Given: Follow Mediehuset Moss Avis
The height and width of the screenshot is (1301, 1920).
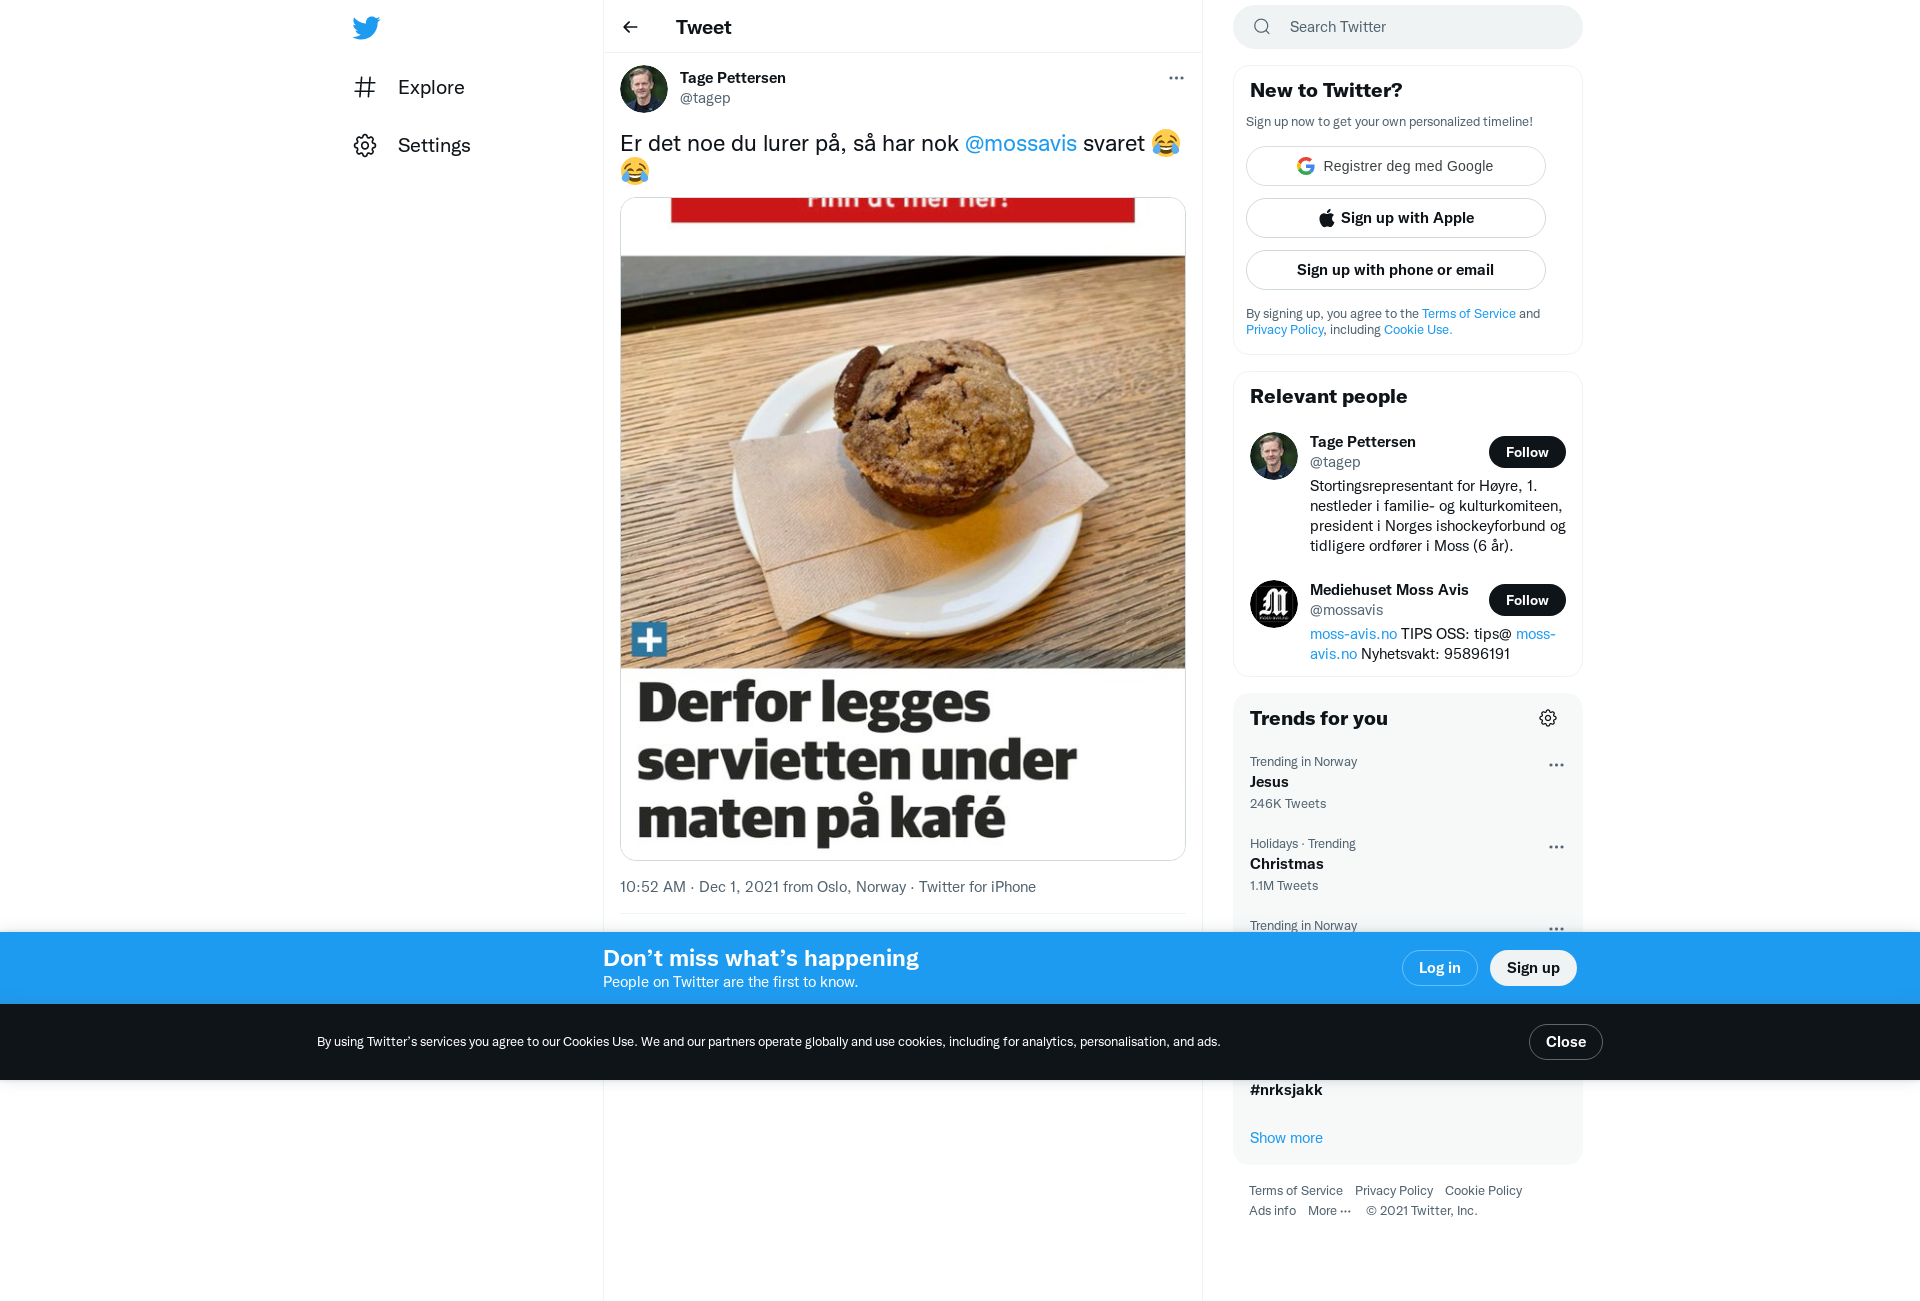Looking at the screenshot, I should [1527, 600].
